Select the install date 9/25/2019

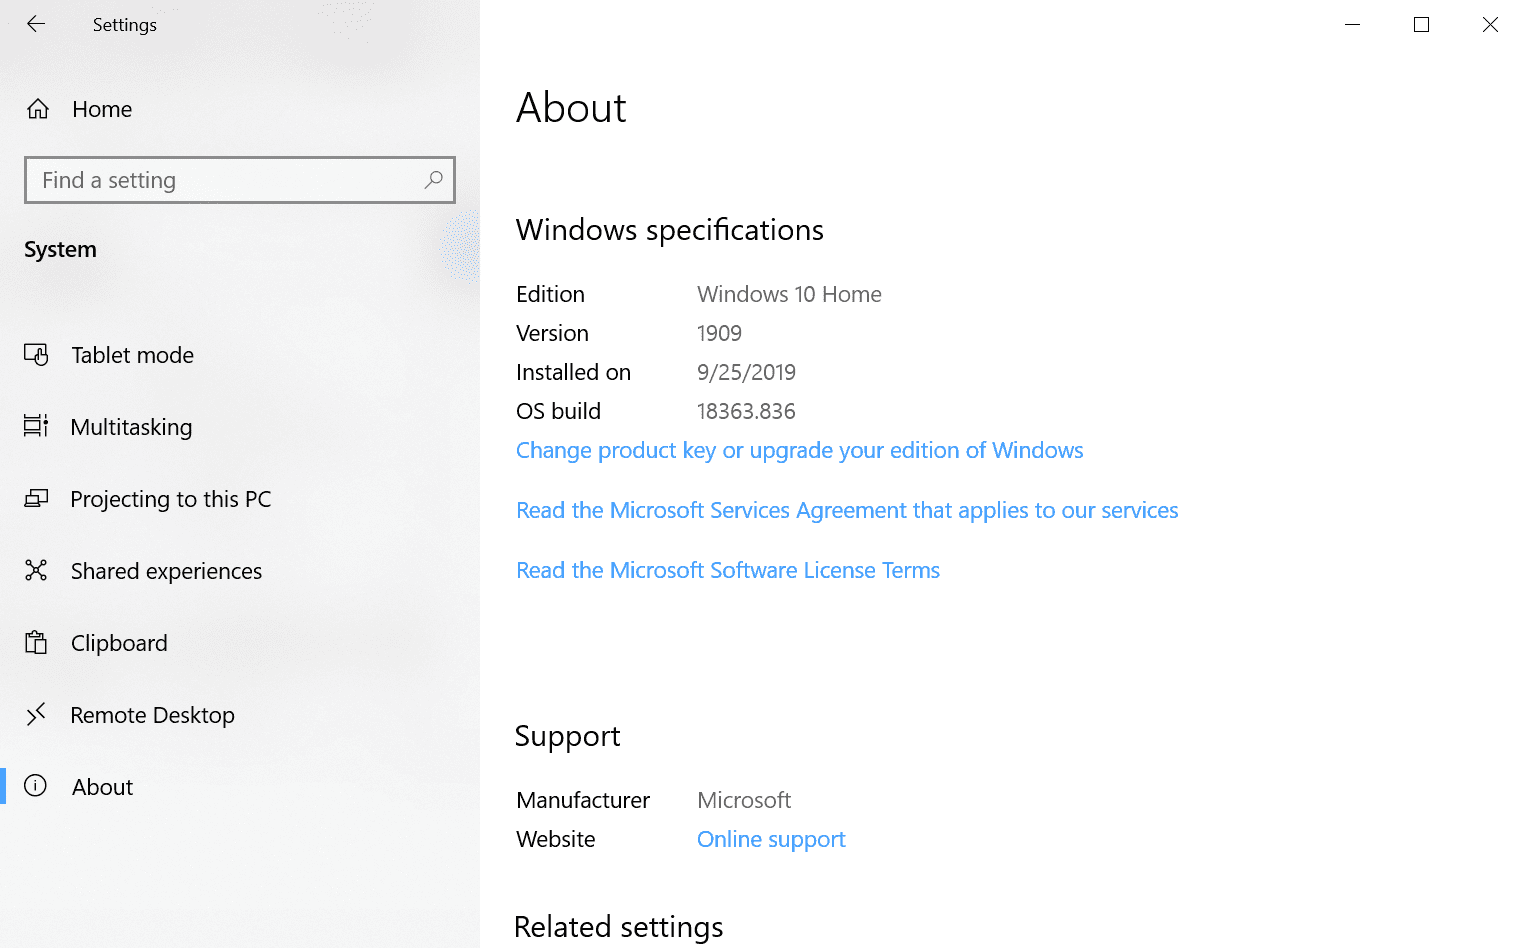click(746, 372)
